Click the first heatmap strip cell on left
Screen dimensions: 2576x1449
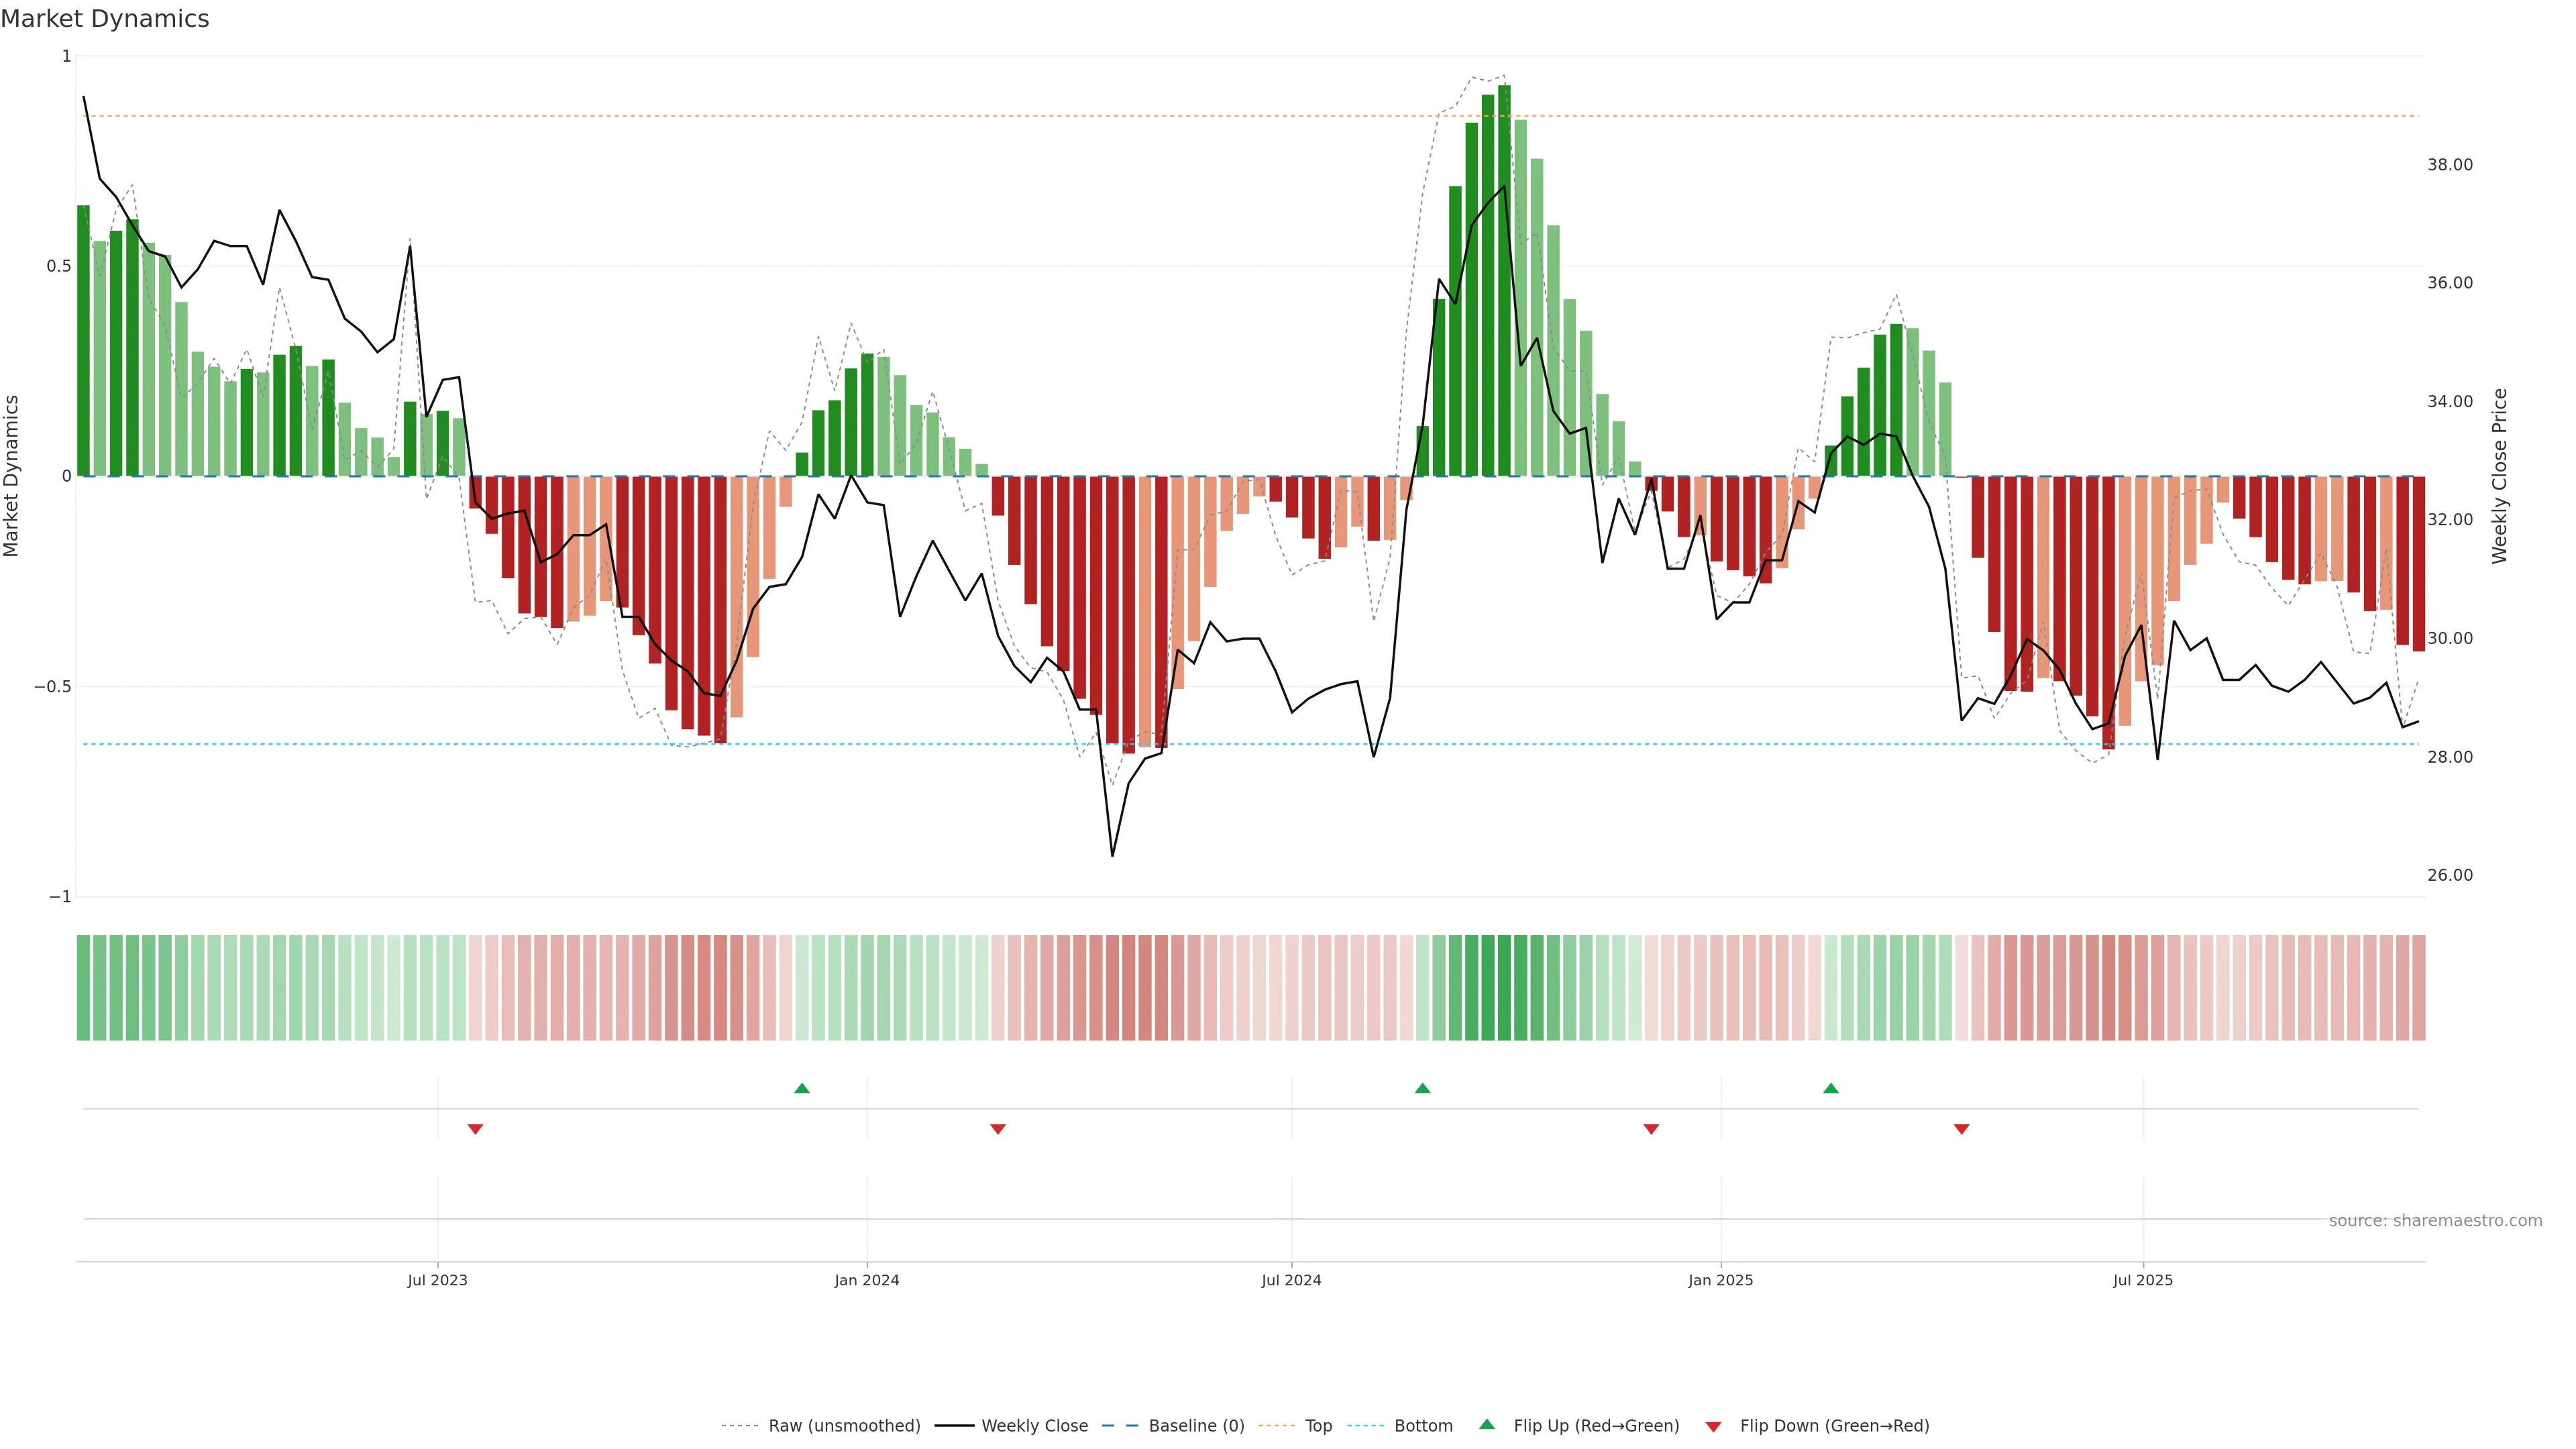coord(83,988)
